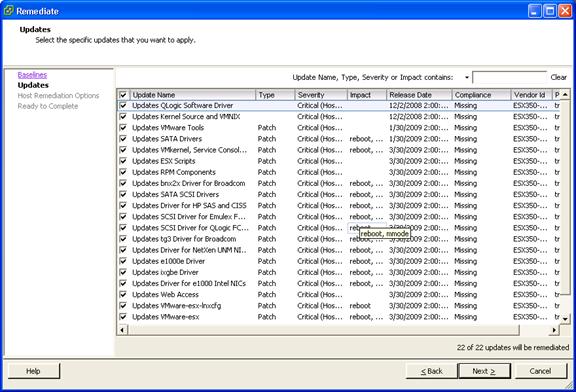Proceed with the Next button
The image size is (576, 392).
[484, 371]
